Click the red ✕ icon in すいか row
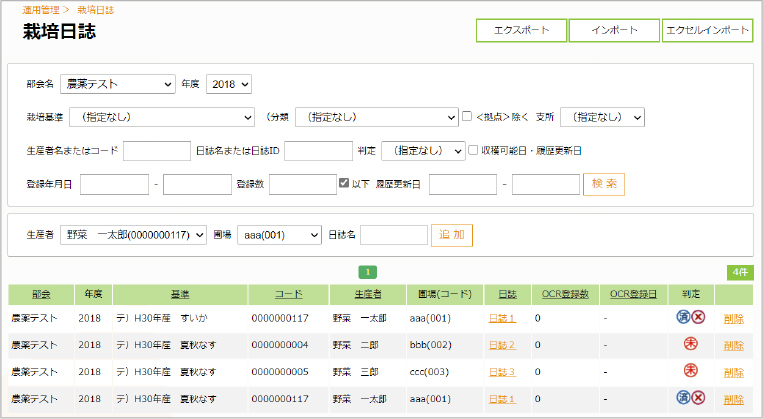763x419 pixels. tap(698, 317)
